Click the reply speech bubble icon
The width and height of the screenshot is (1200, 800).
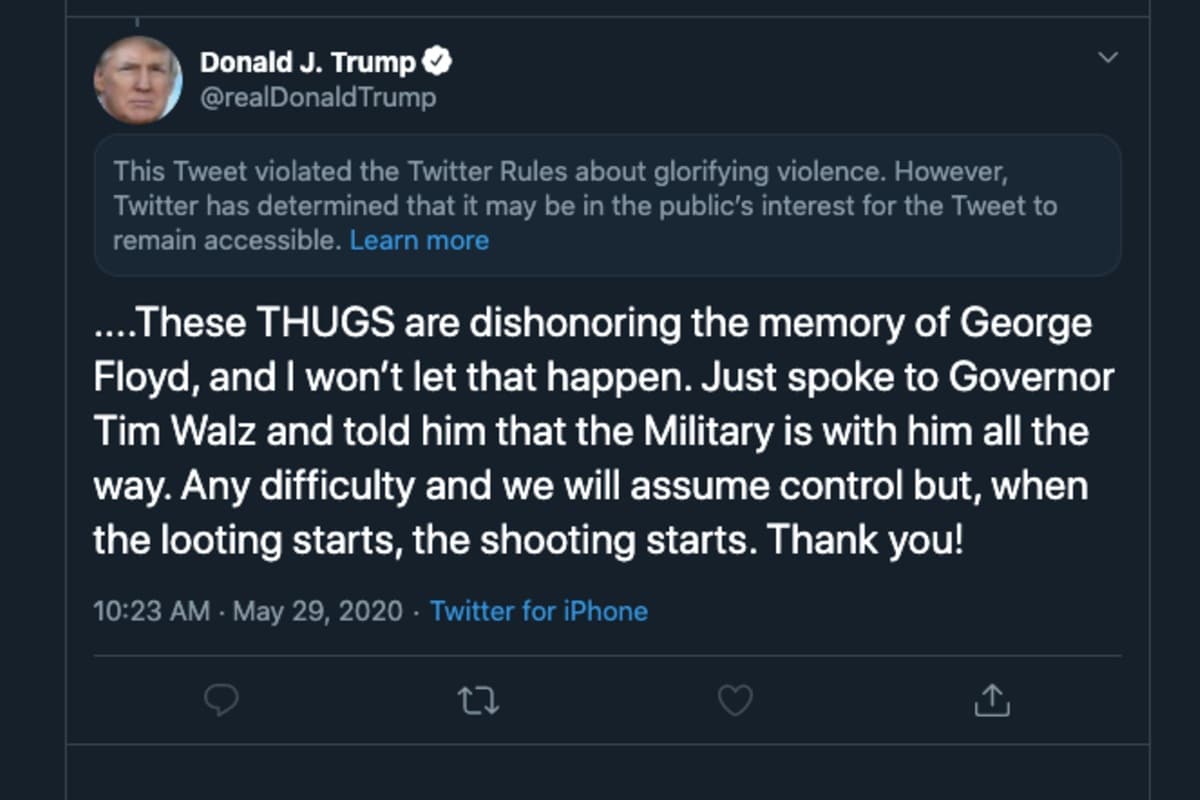click(221, 700)
